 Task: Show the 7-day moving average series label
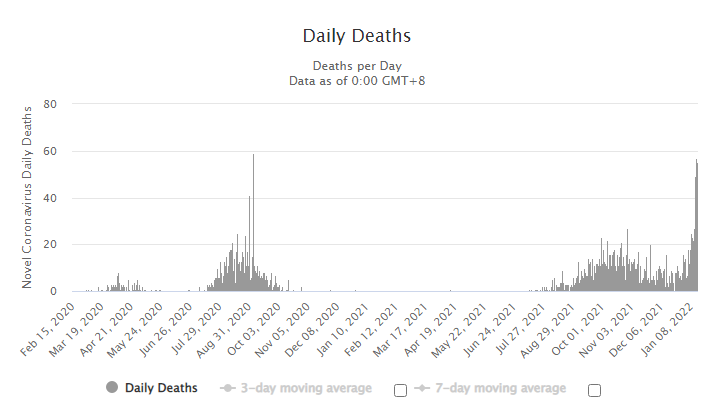coord(500,388)
